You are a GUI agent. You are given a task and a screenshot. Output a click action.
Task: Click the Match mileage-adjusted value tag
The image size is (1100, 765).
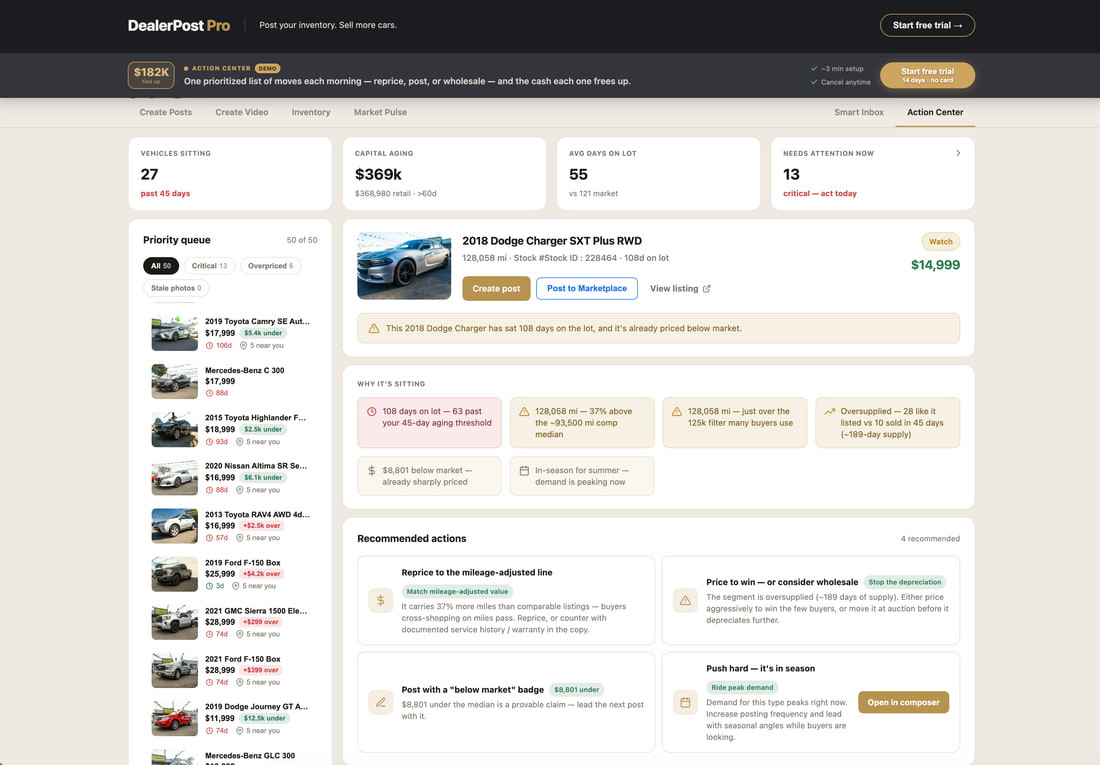coord(457,592)
